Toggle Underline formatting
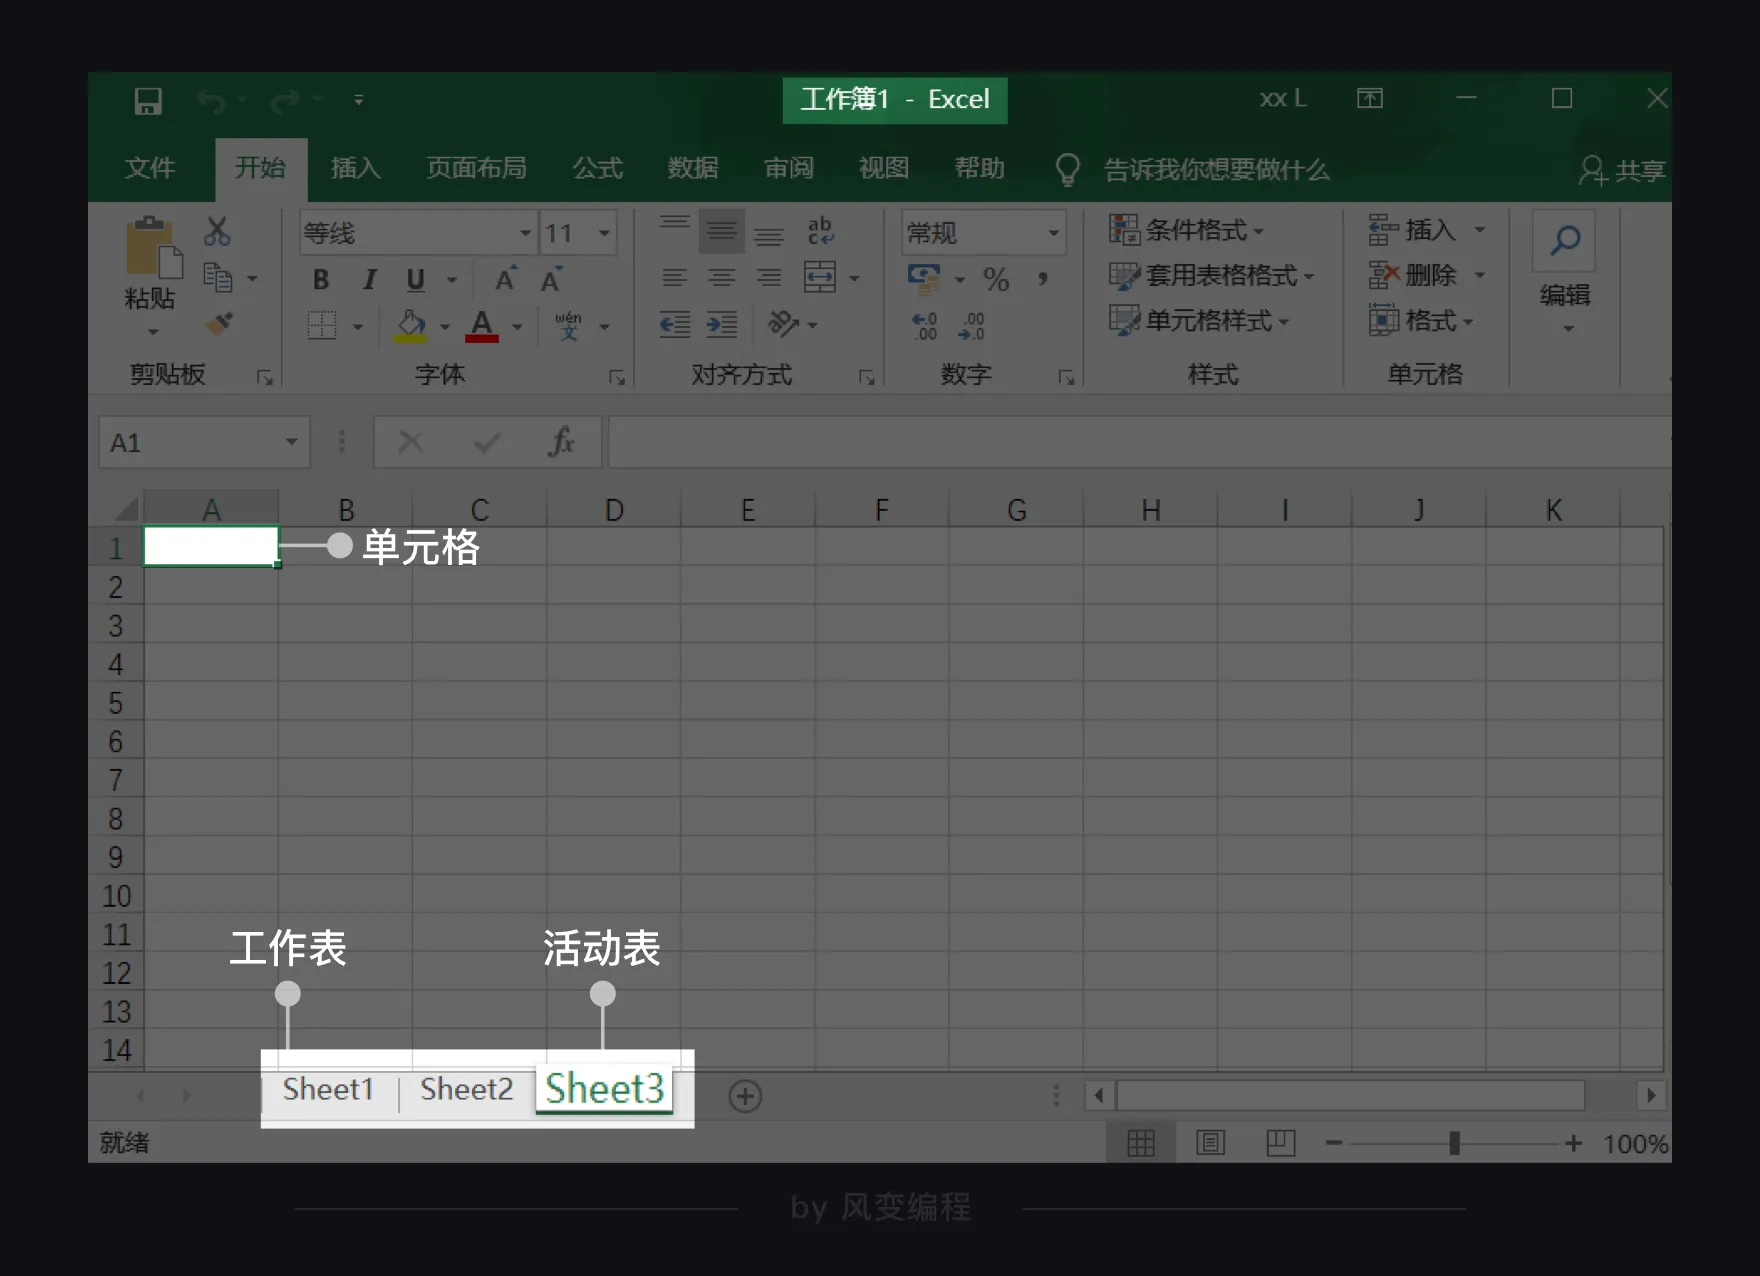Screen dimensions: 1760x1276 [x=416, y=280]
